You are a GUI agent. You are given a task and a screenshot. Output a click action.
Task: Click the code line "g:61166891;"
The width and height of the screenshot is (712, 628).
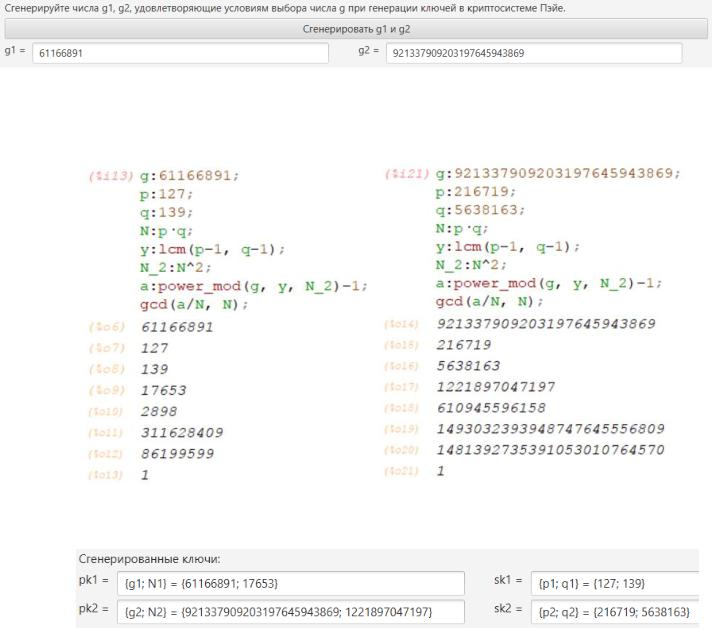click(x=189, y=176)
